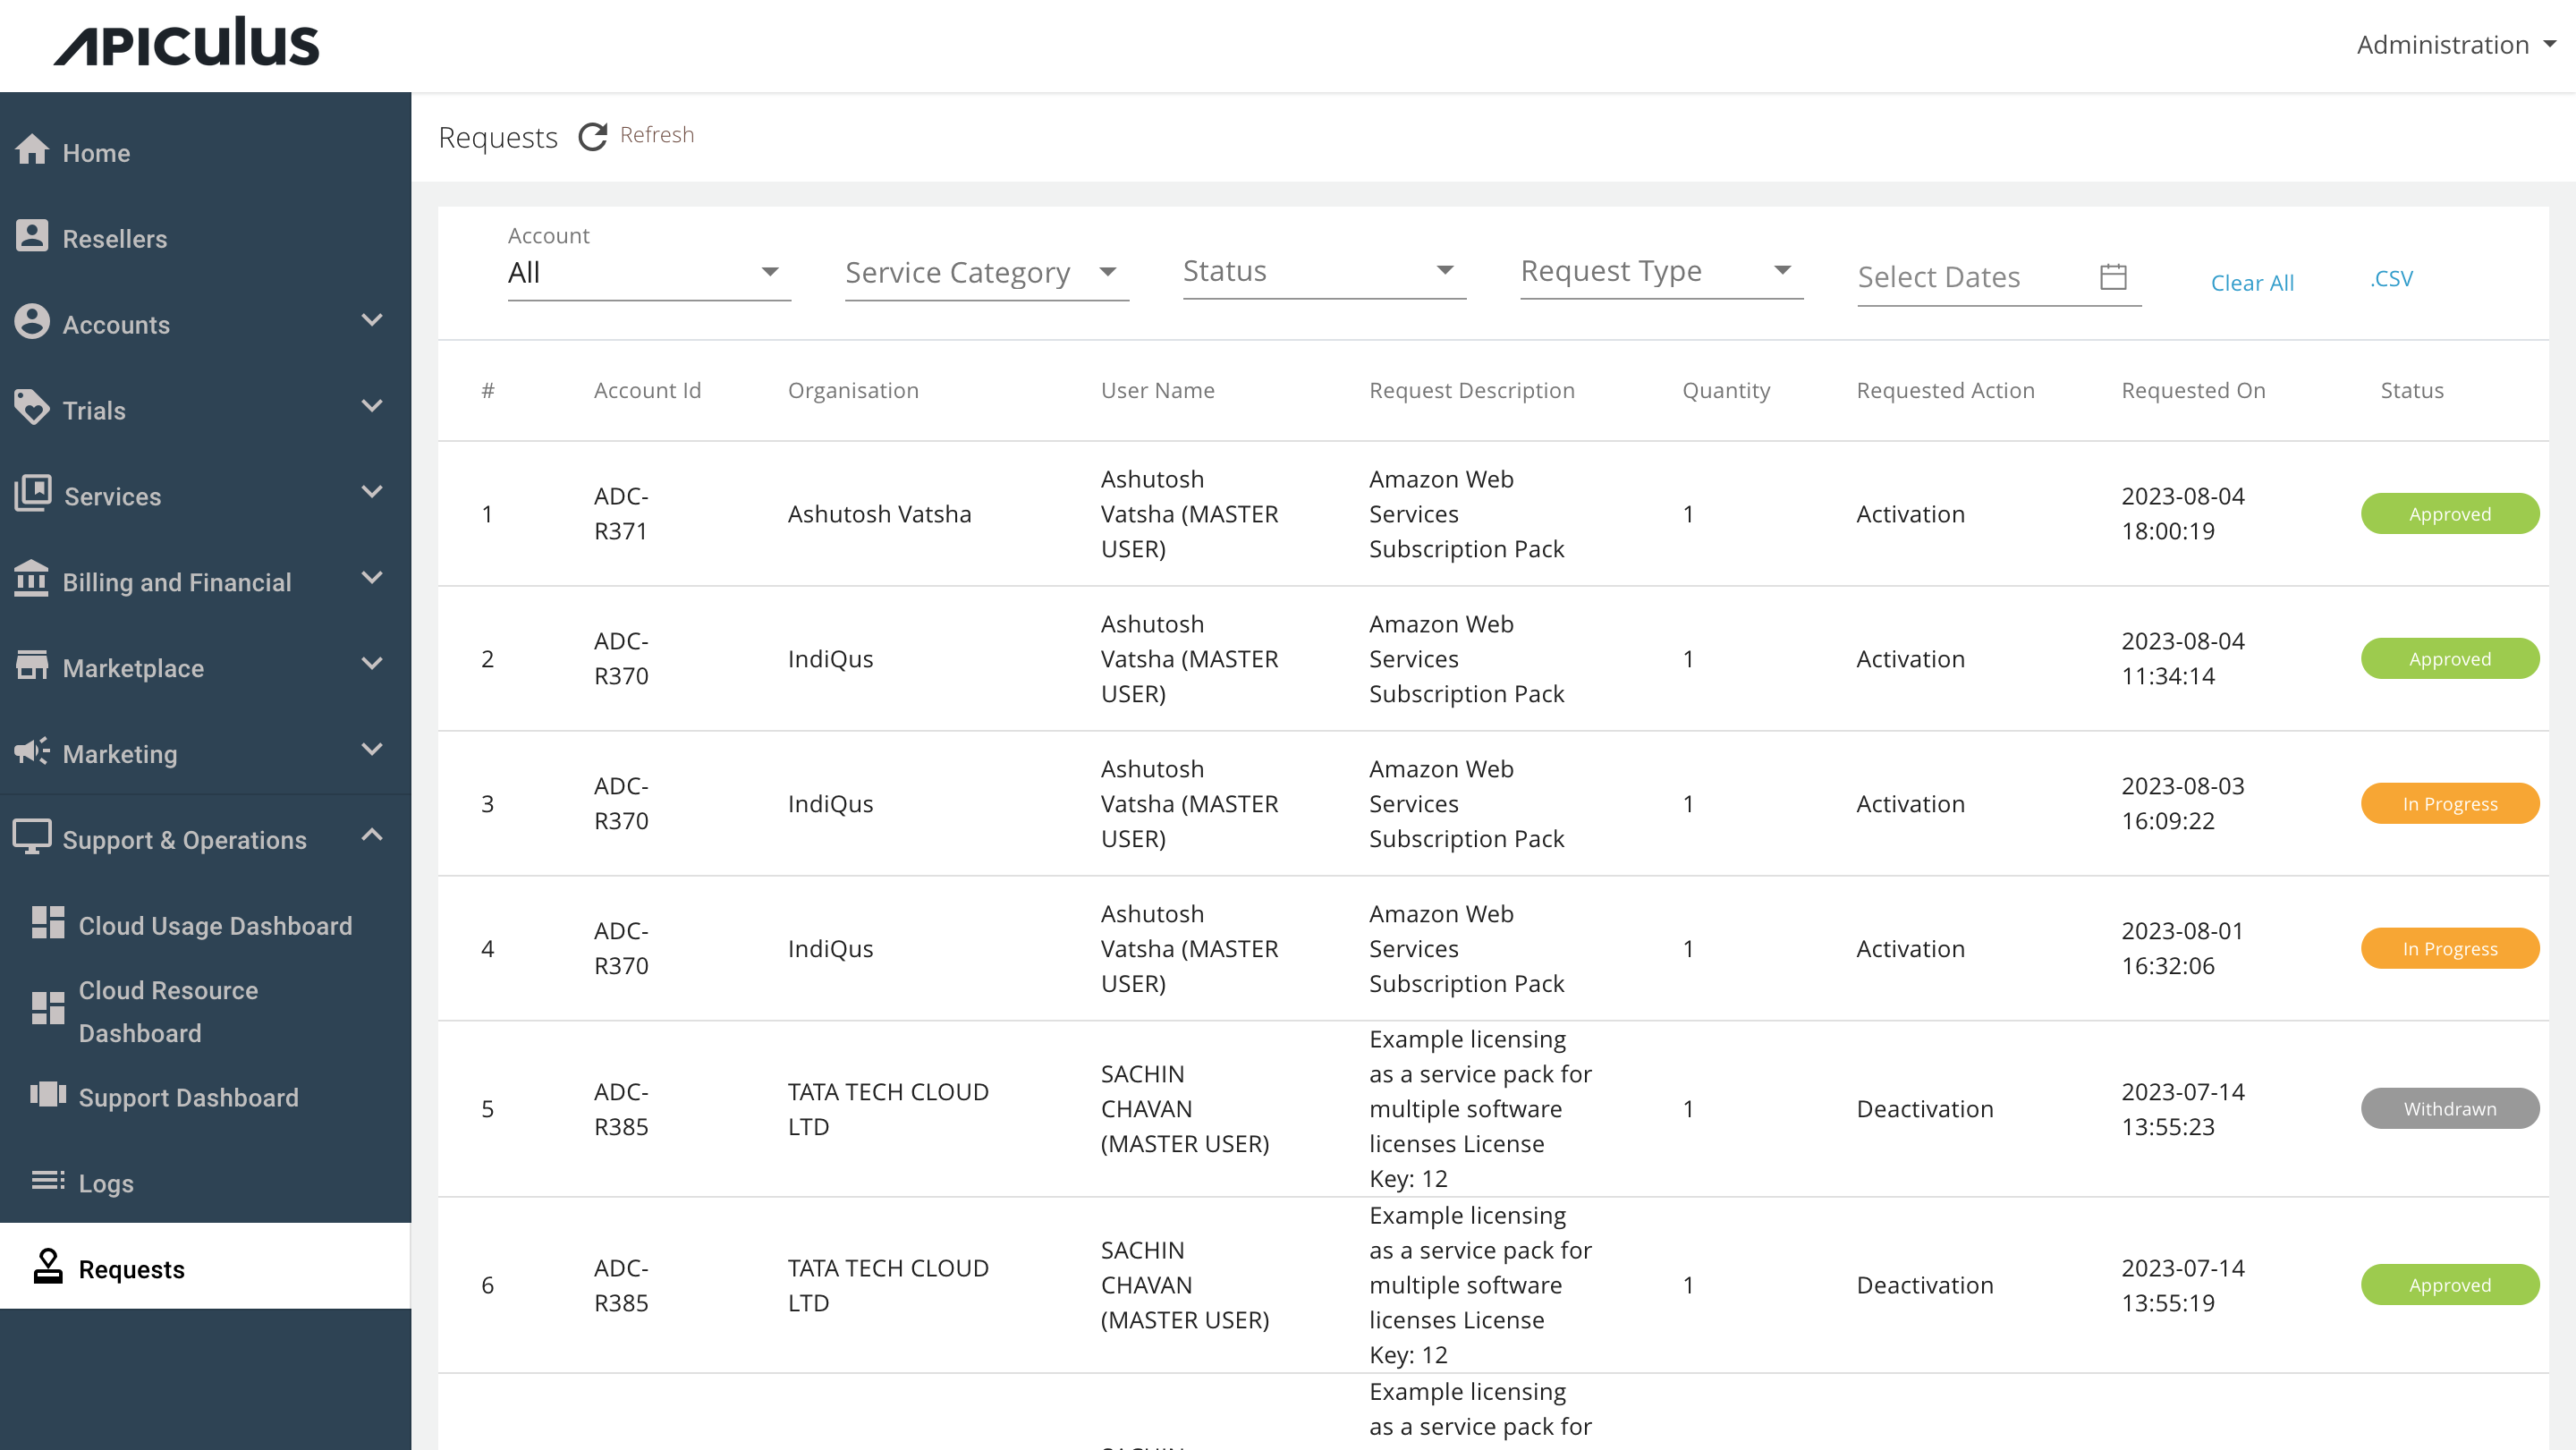This screenshot has height=1450, width=2576.
Task: Click date 2023-08-03 16:09:22
Action: coord(2183,804)
